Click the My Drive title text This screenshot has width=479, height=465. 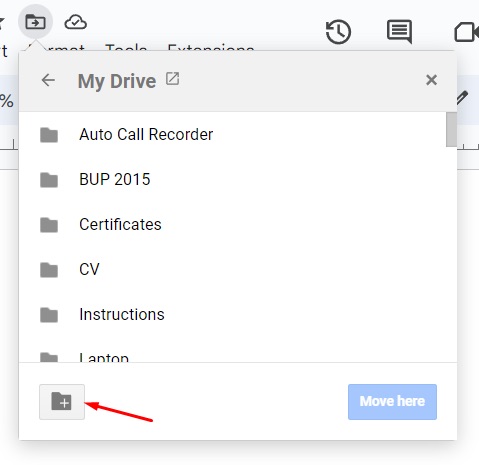pos(117,81)
